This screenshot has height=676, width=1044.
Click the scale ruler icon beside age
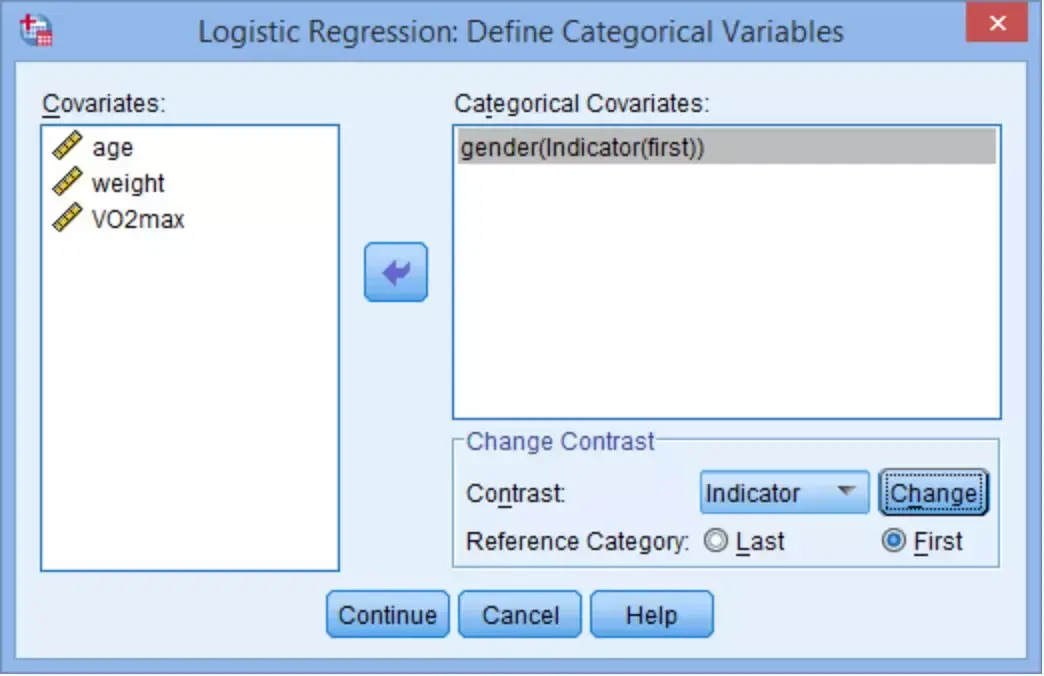pos(67,145)
